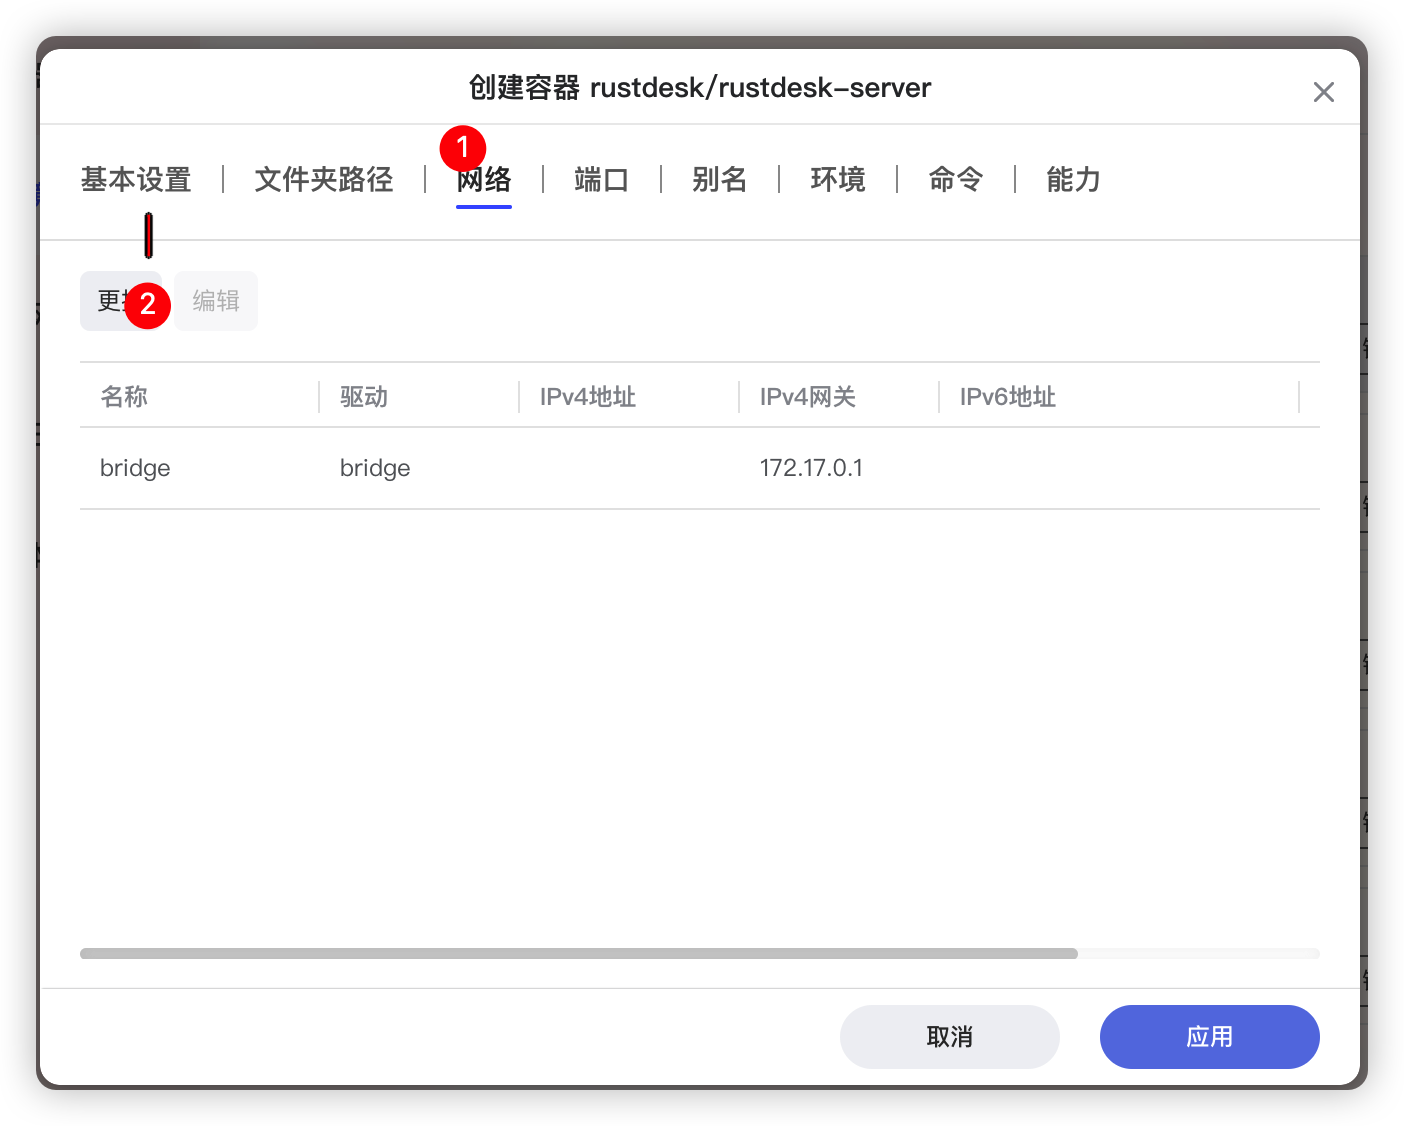Close the create container dialog
This screenshot has height=1126, width=1404.
pyautogui.click(x=1323, y=92)
